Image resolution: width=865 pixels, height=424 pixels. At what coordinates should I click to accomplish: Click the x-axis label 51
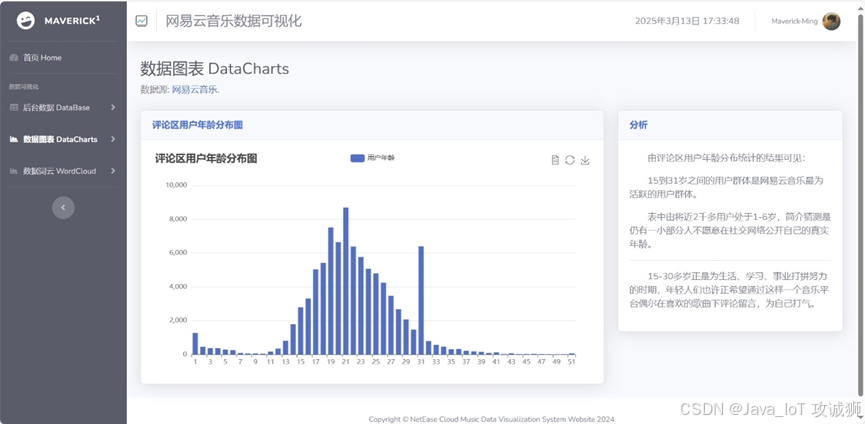click(x=572, y=362)
